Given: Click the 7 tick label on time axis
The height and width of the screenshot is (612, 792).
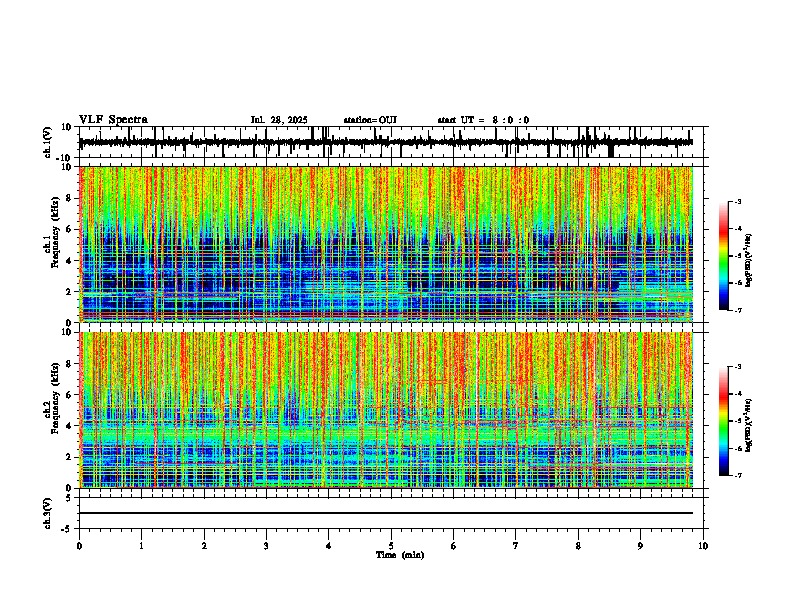Looking at the screenshot, I should pyautogui.click(x=516, y=546).
